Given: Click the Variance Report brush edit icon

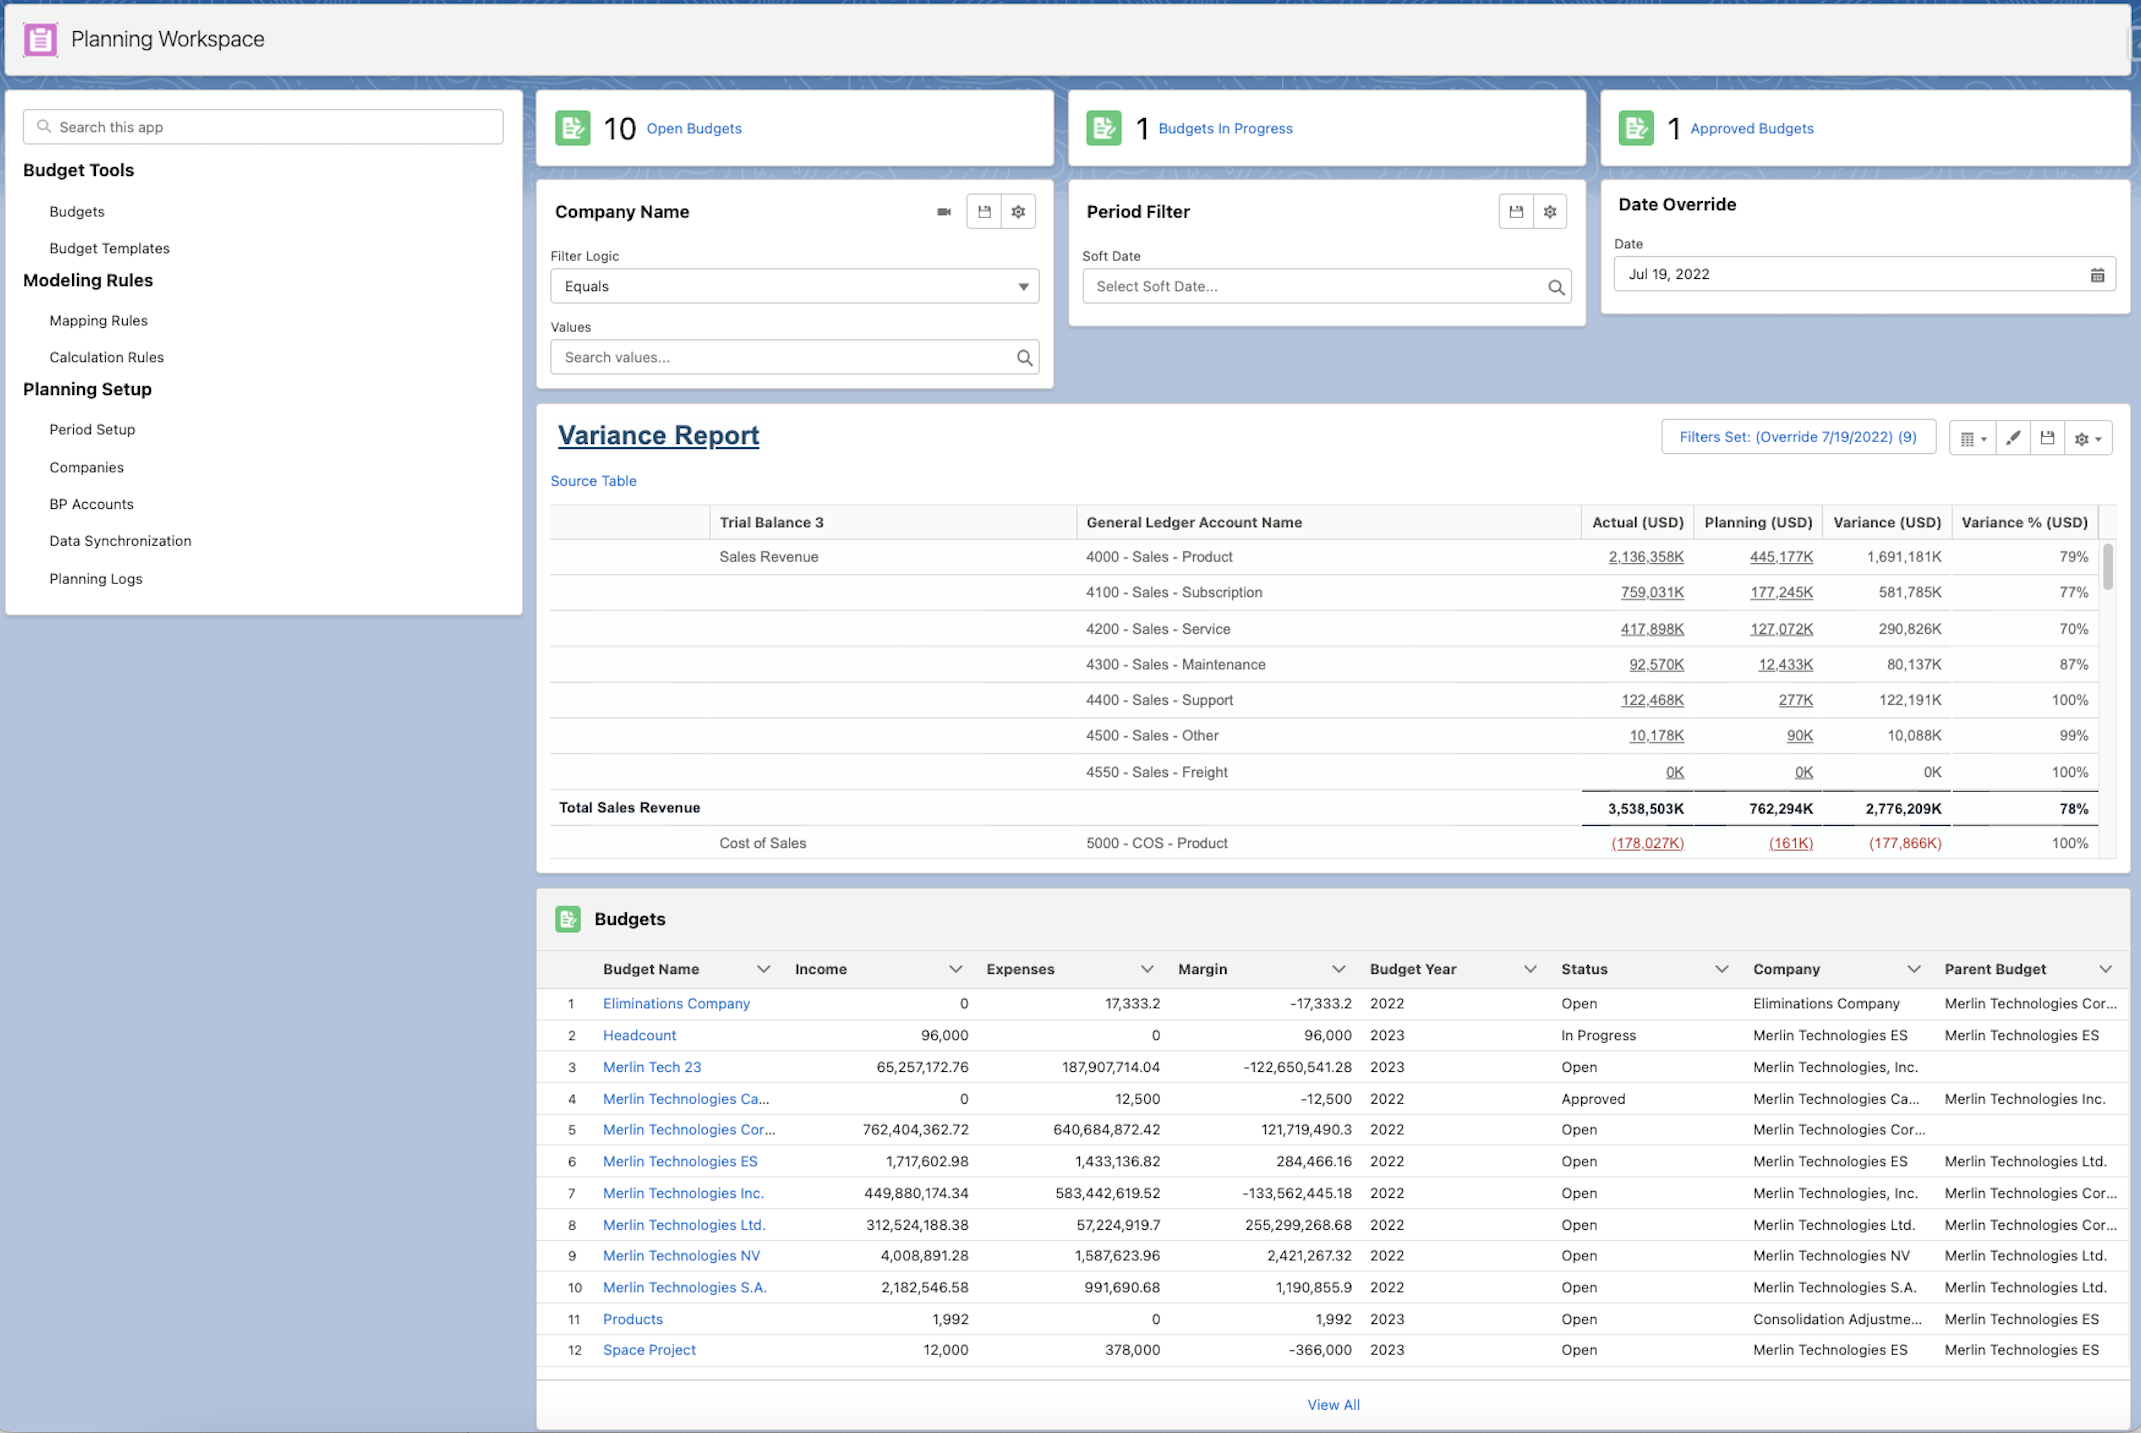Looking at the screenshot, I should tap(2013, 438).
